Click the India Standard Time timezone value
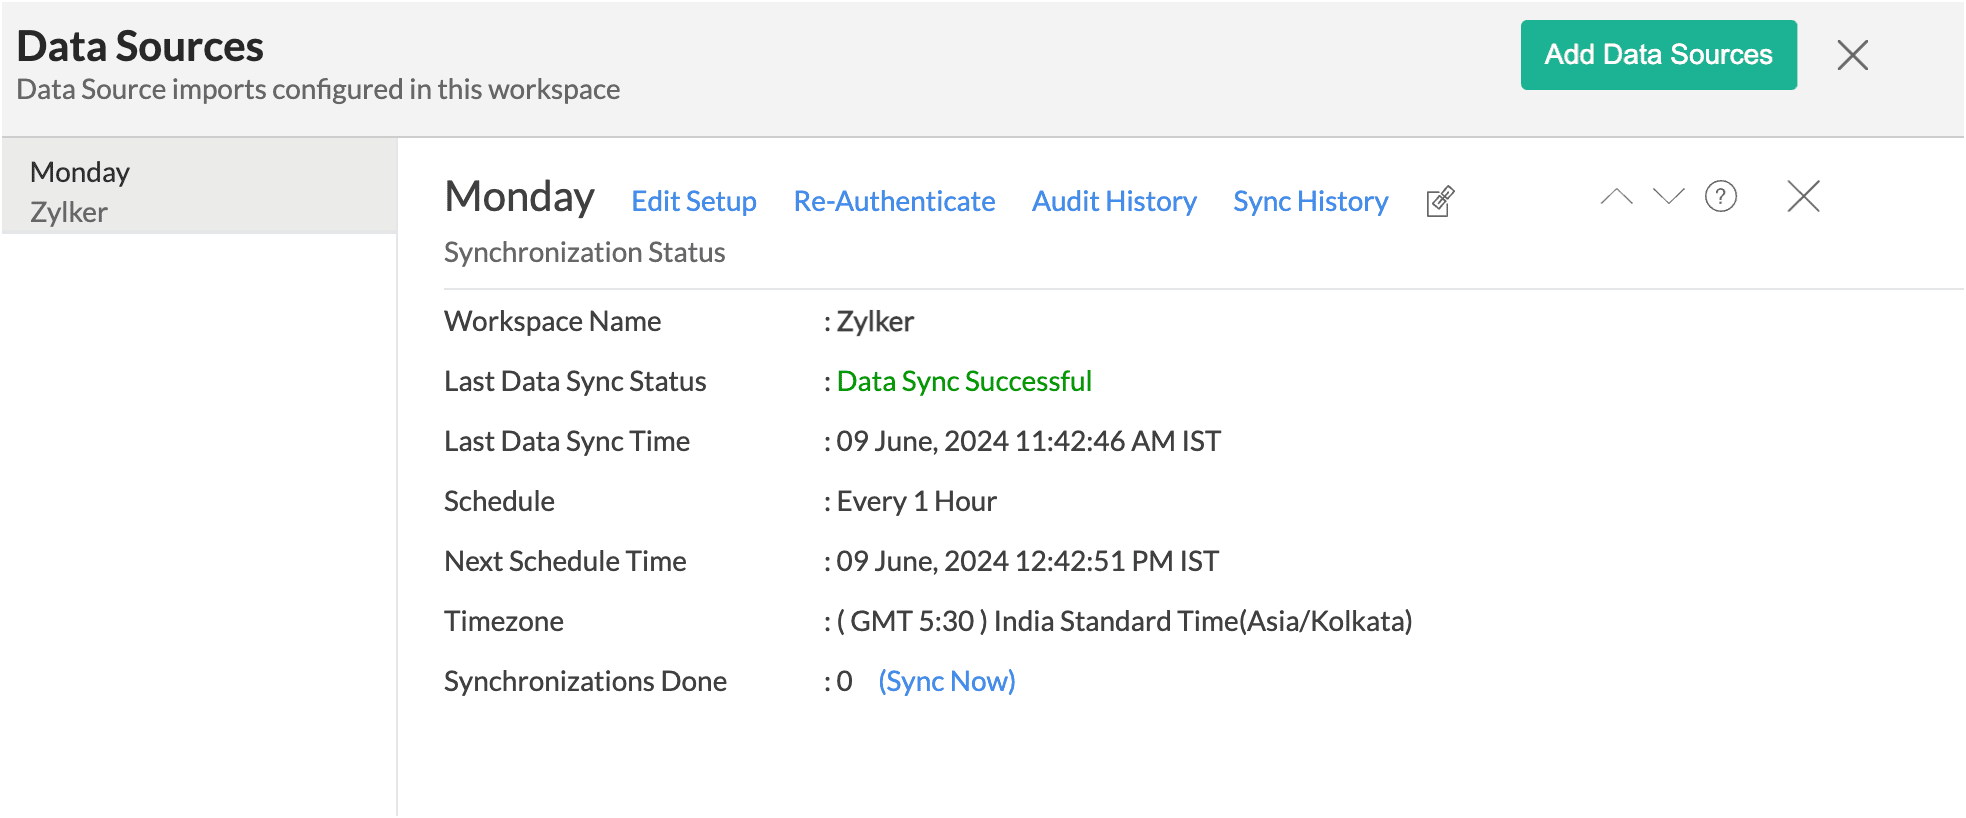This screenshot has width=1966, height=818. [x=1124, y=621]
